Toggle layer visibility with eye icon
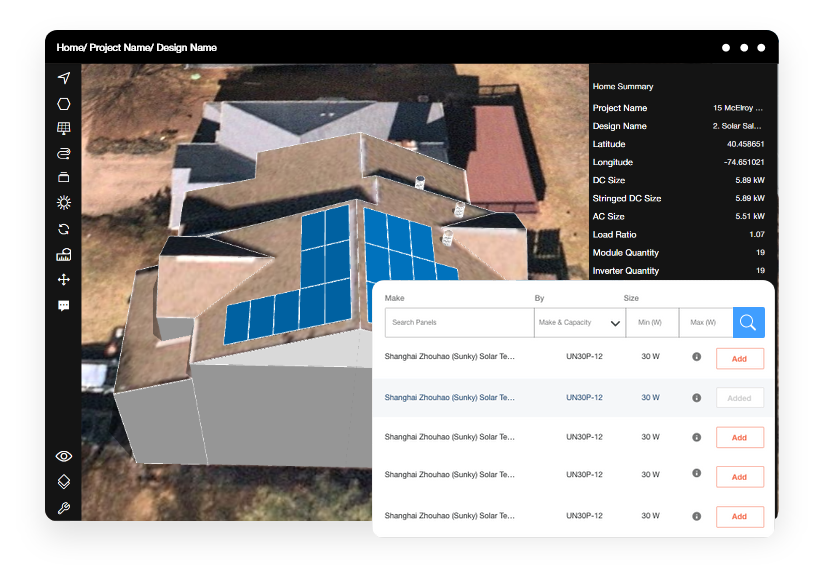 click(x=64, y=455)
